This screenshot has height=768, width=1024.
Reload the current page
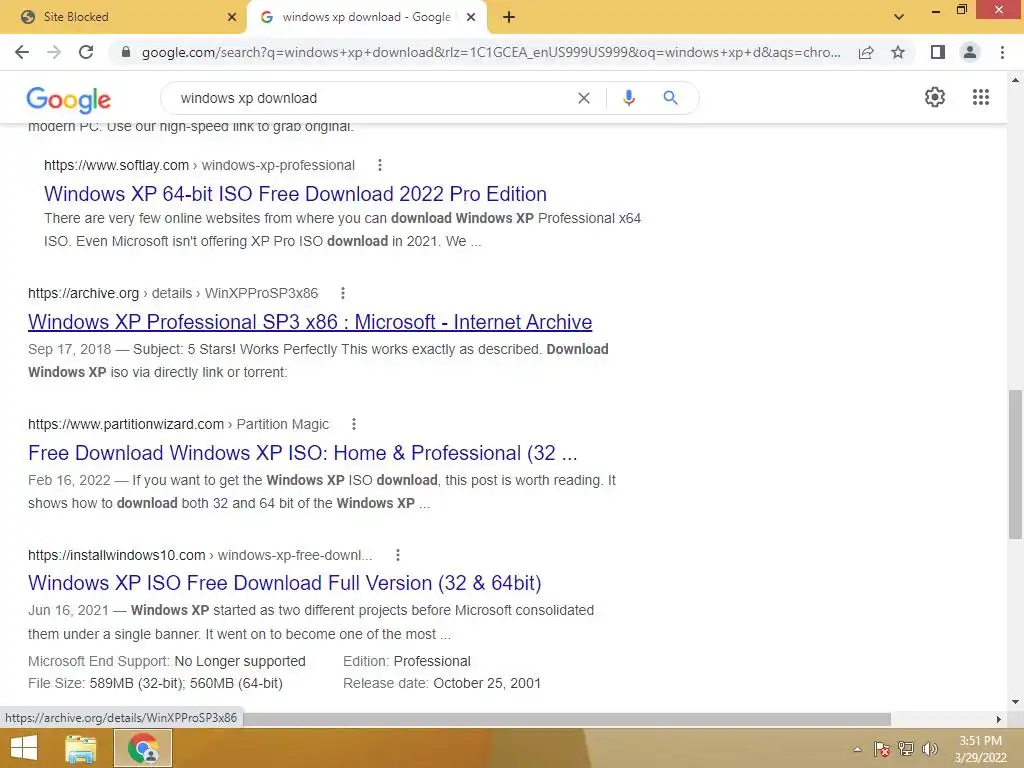86,52
